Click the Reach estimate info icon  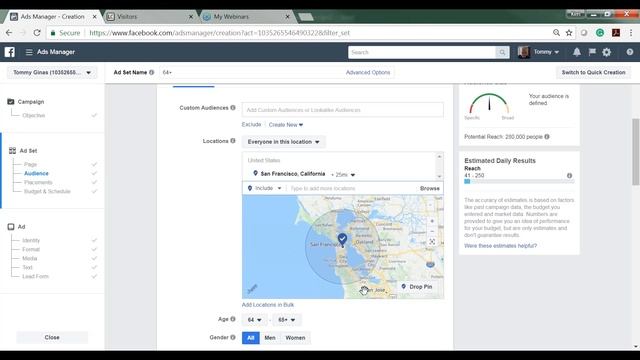pyautogui.click(x=569, y=176)
